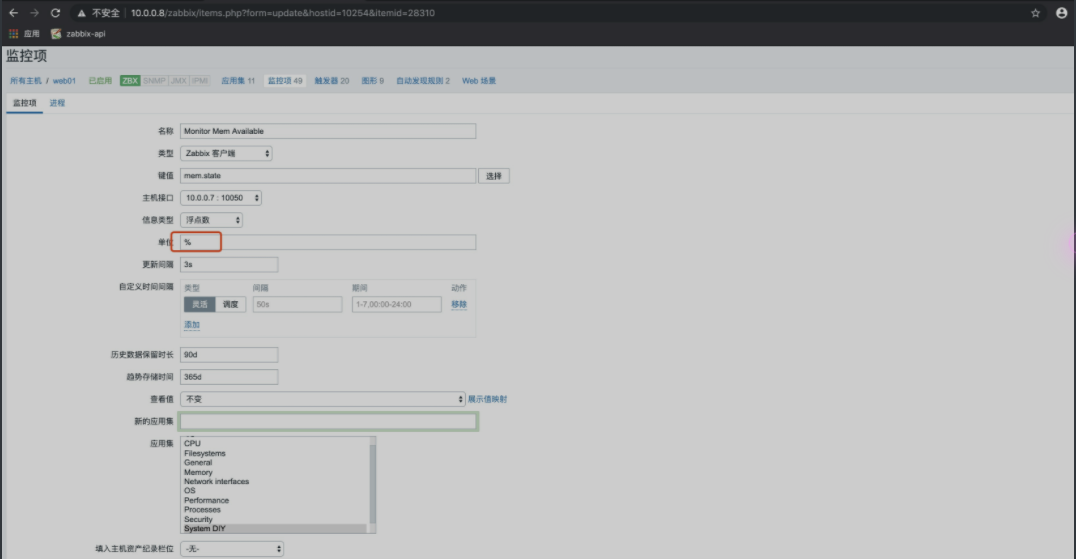Image resolution: width=1076 pixels, height=559 pixels.
Task: Click the 新的应用集 input field
Action: (x=329, y=421)
